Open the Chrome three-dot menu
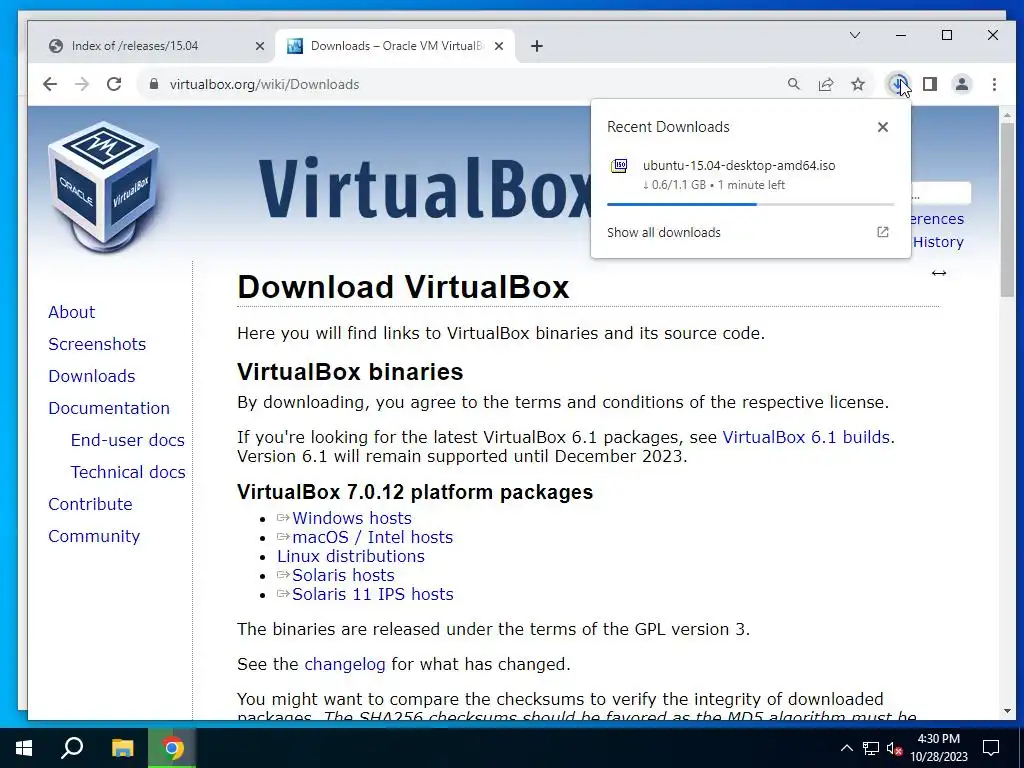The height and width of the screenshot is (768, 1024). pyautogui.click(x=994, y=84)
